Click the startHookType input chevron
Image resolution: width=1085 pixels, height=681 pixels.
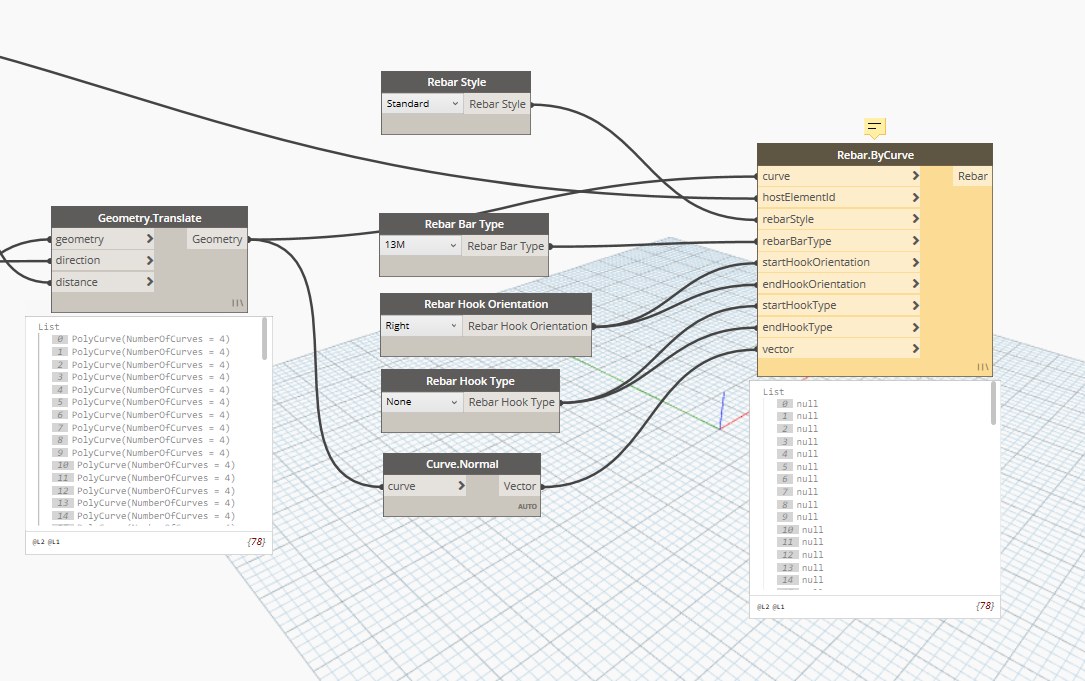pos(915,305)
